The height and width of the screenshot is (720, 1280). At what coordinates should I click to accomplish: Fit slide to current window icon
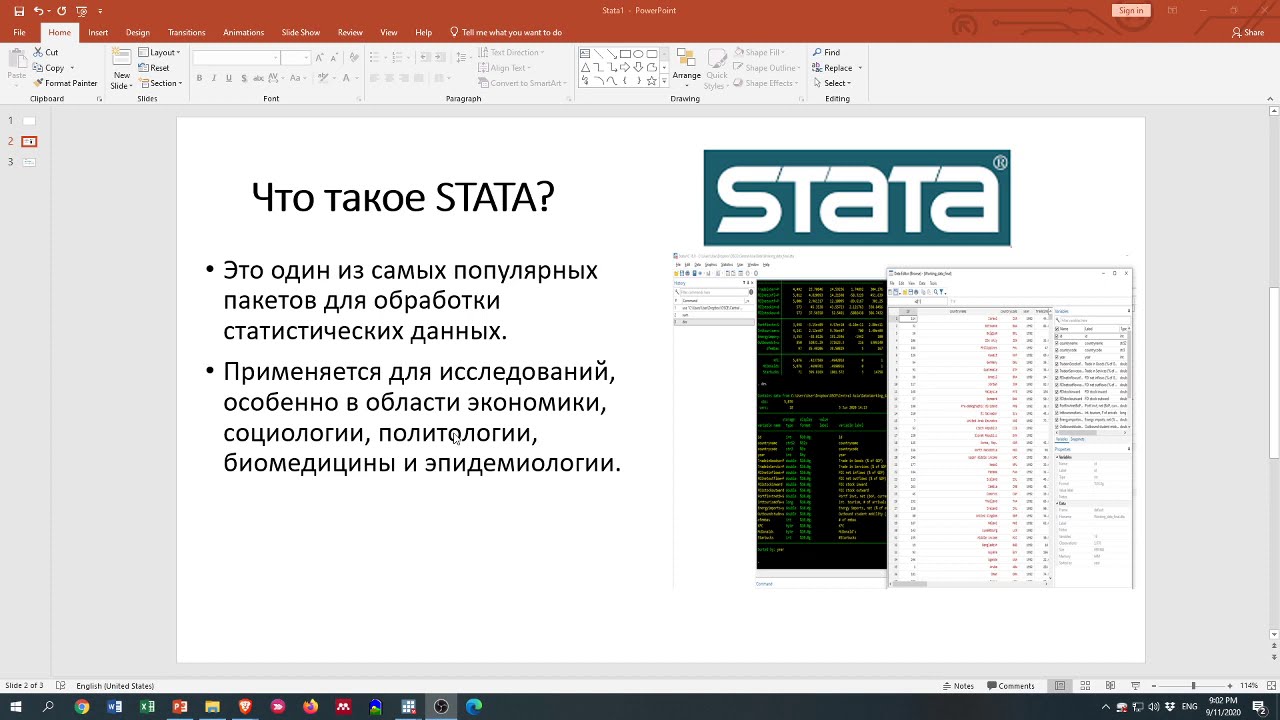(1271, 686)
